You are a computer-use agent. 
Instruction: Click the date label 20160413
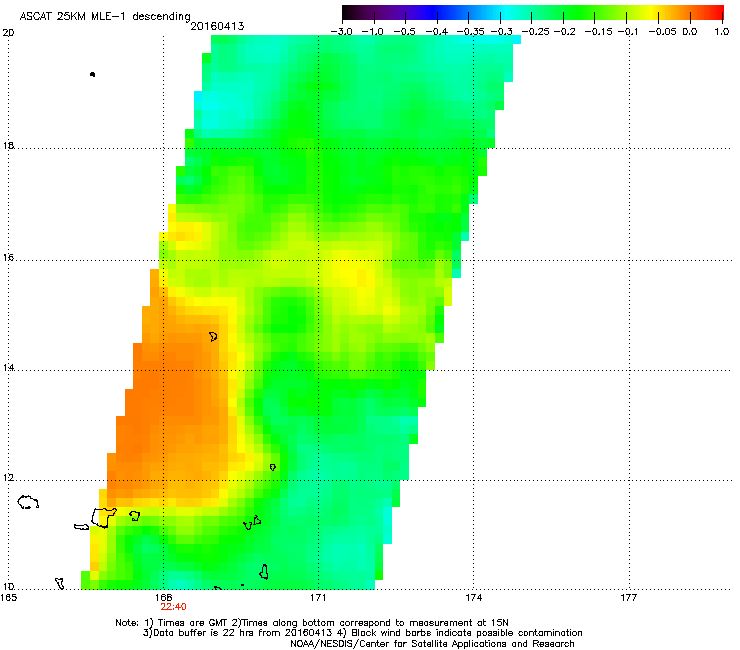217,26
